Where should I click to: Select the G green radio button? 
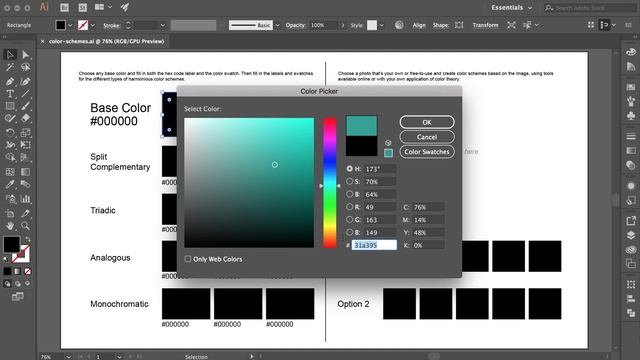point(349,220)
